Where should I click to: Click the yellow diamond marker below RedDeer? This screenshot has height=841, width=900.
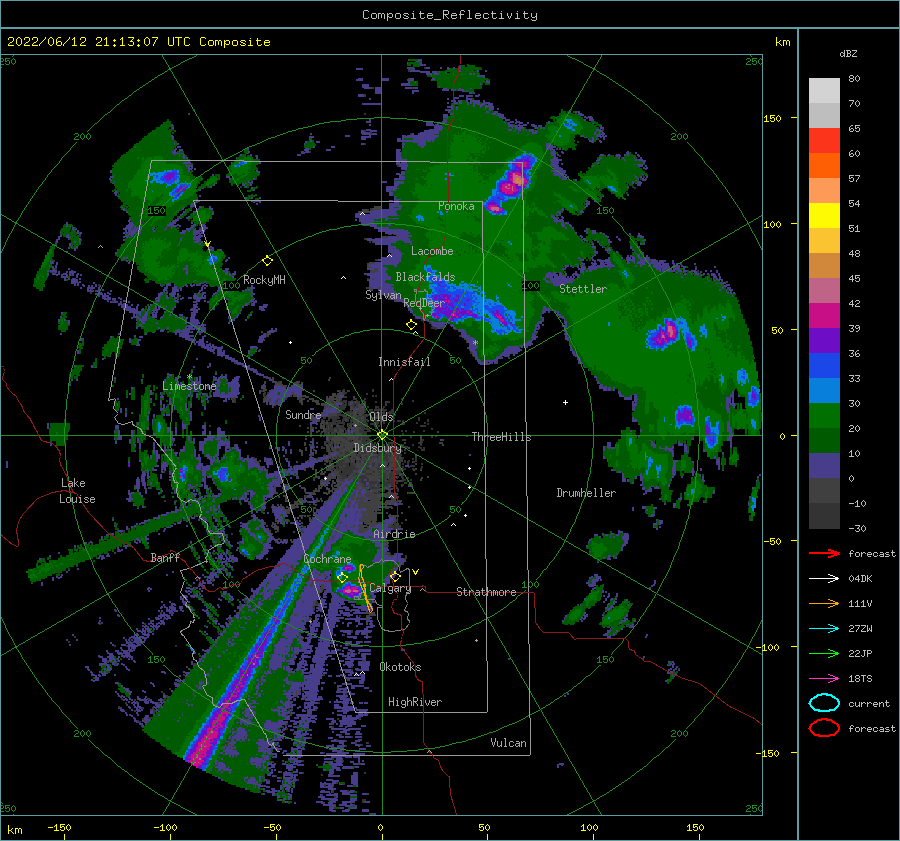click(x=412, y=325)
